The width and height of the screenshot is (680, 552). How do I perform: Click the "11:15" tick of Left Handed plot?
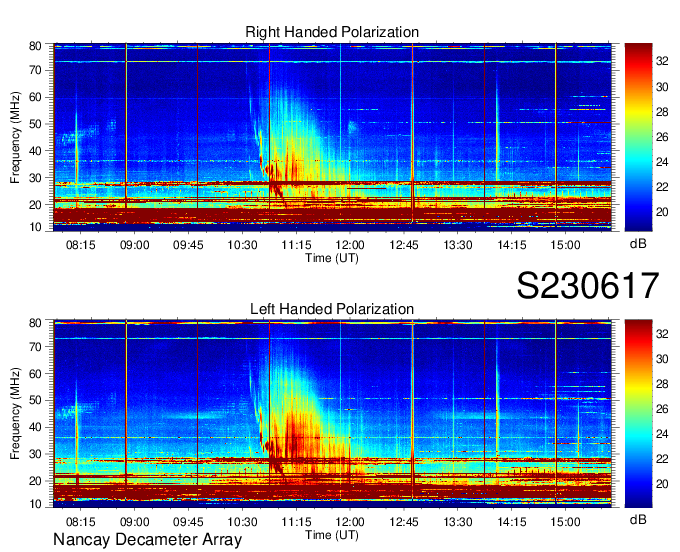coord(296,522)
